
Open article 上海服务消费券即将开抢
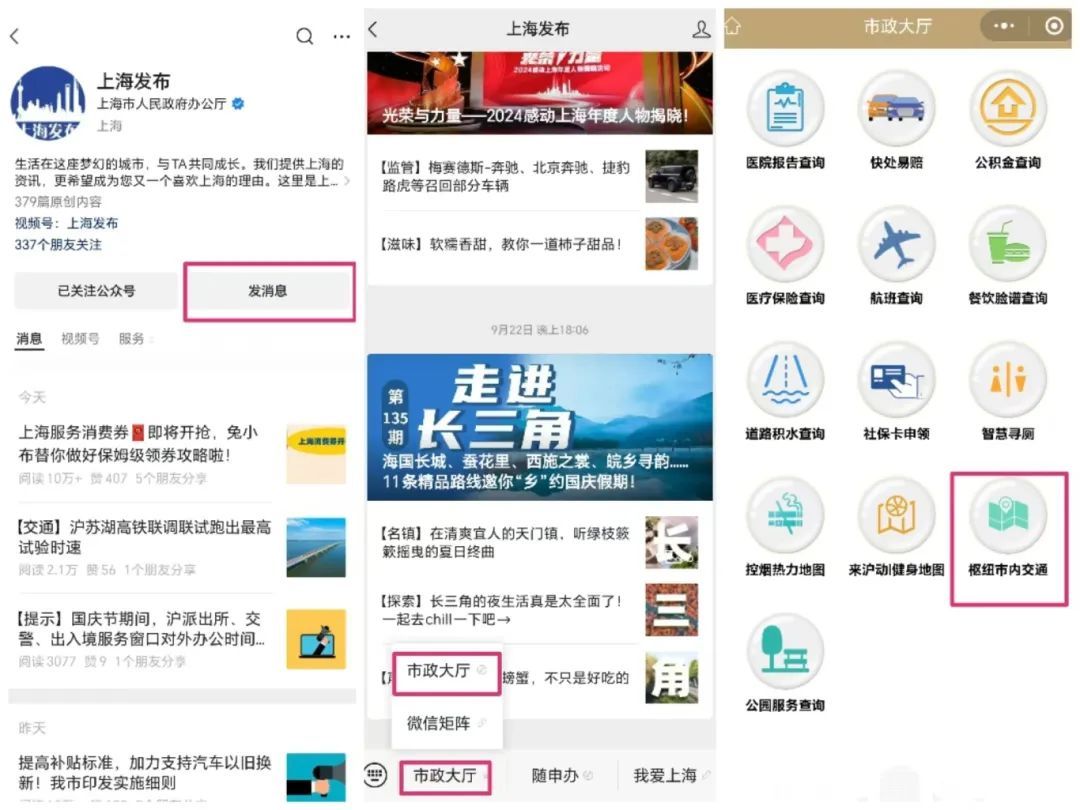coord(182,453)
